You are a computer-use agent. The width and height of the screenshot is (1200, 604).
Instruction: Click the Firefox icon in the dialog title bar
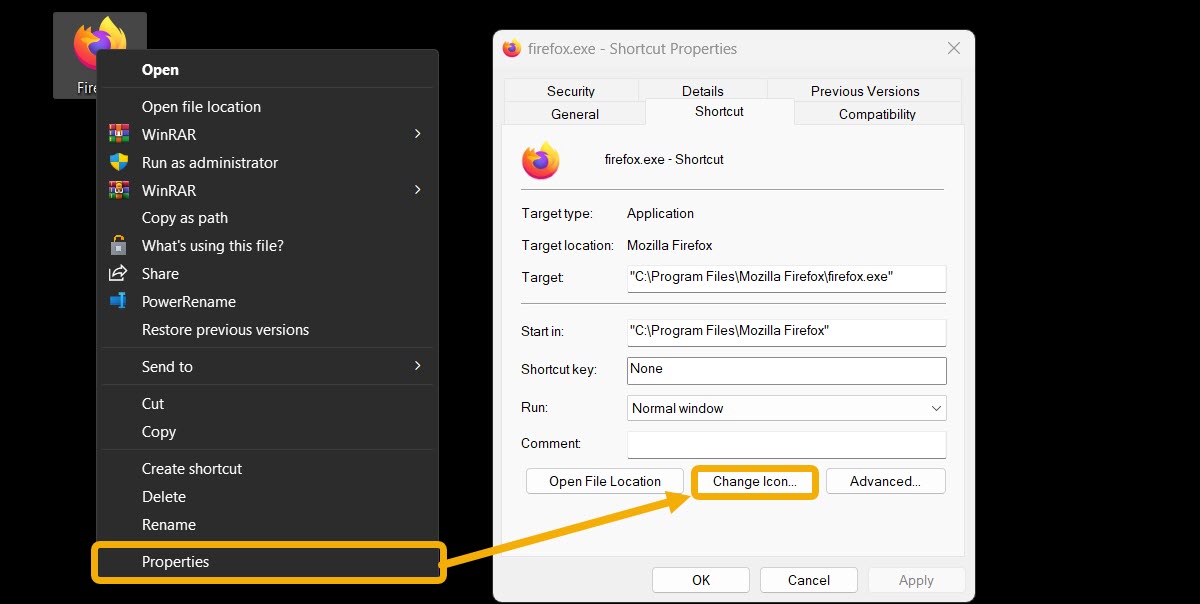click(510, 47)
